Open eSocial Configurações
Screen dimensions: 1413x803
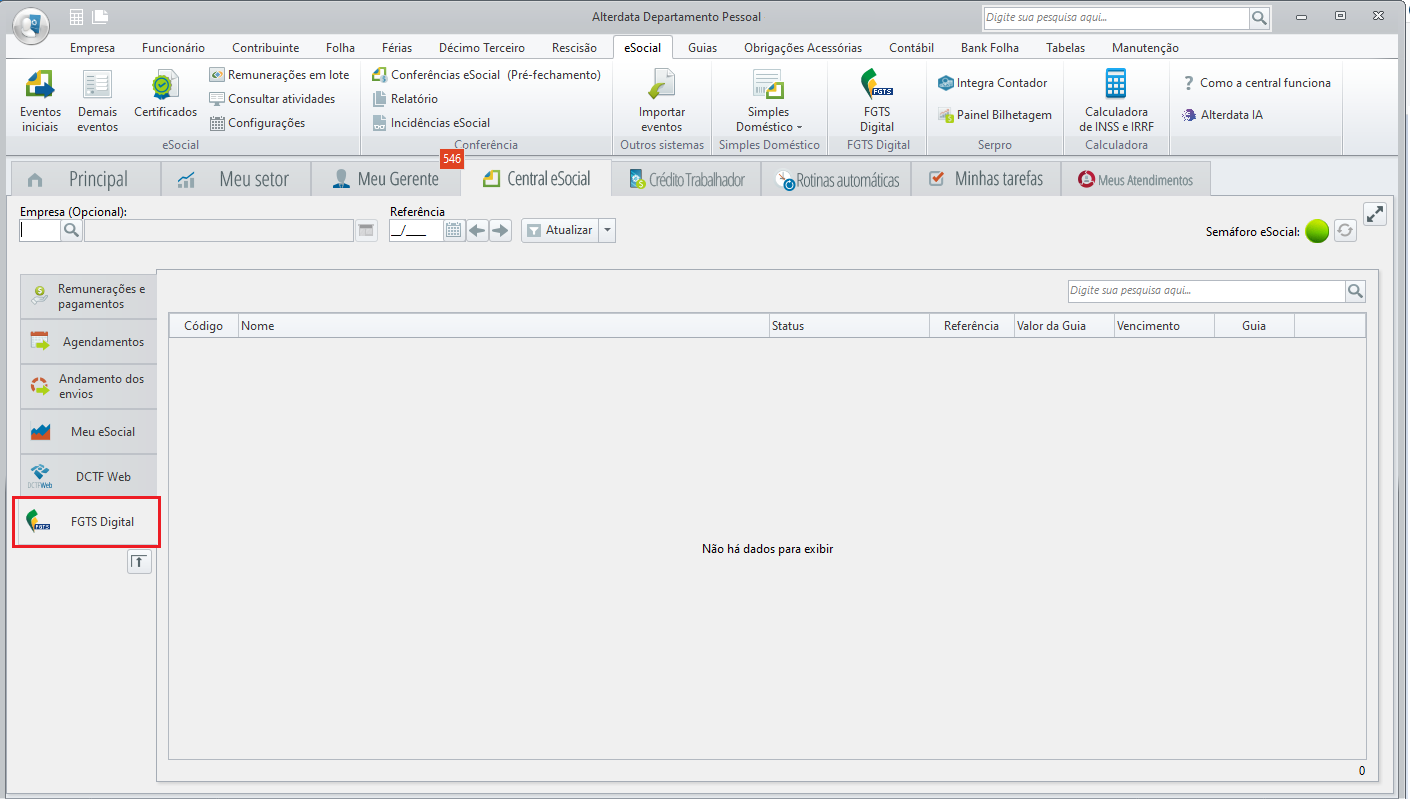(257, 123)
